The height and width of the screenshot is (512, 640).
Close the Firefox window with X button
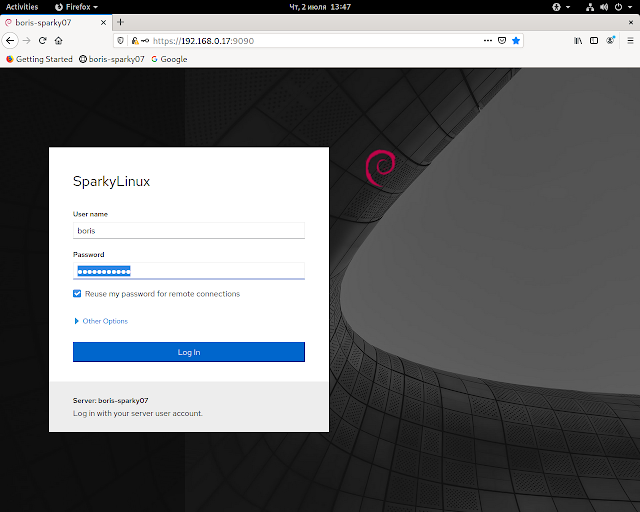[x=631, y=22]
